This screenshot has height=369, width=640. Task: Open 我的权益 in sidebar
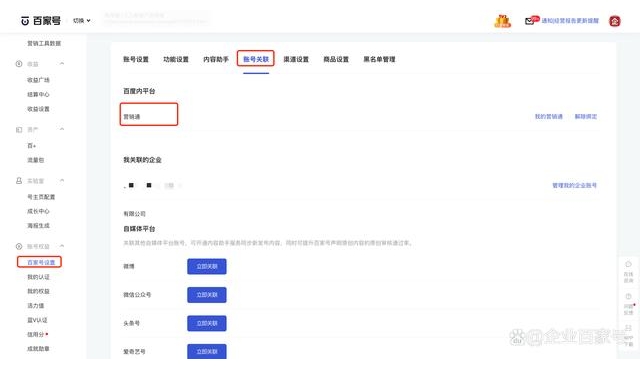pyautogui.click(x=38, y=291)
